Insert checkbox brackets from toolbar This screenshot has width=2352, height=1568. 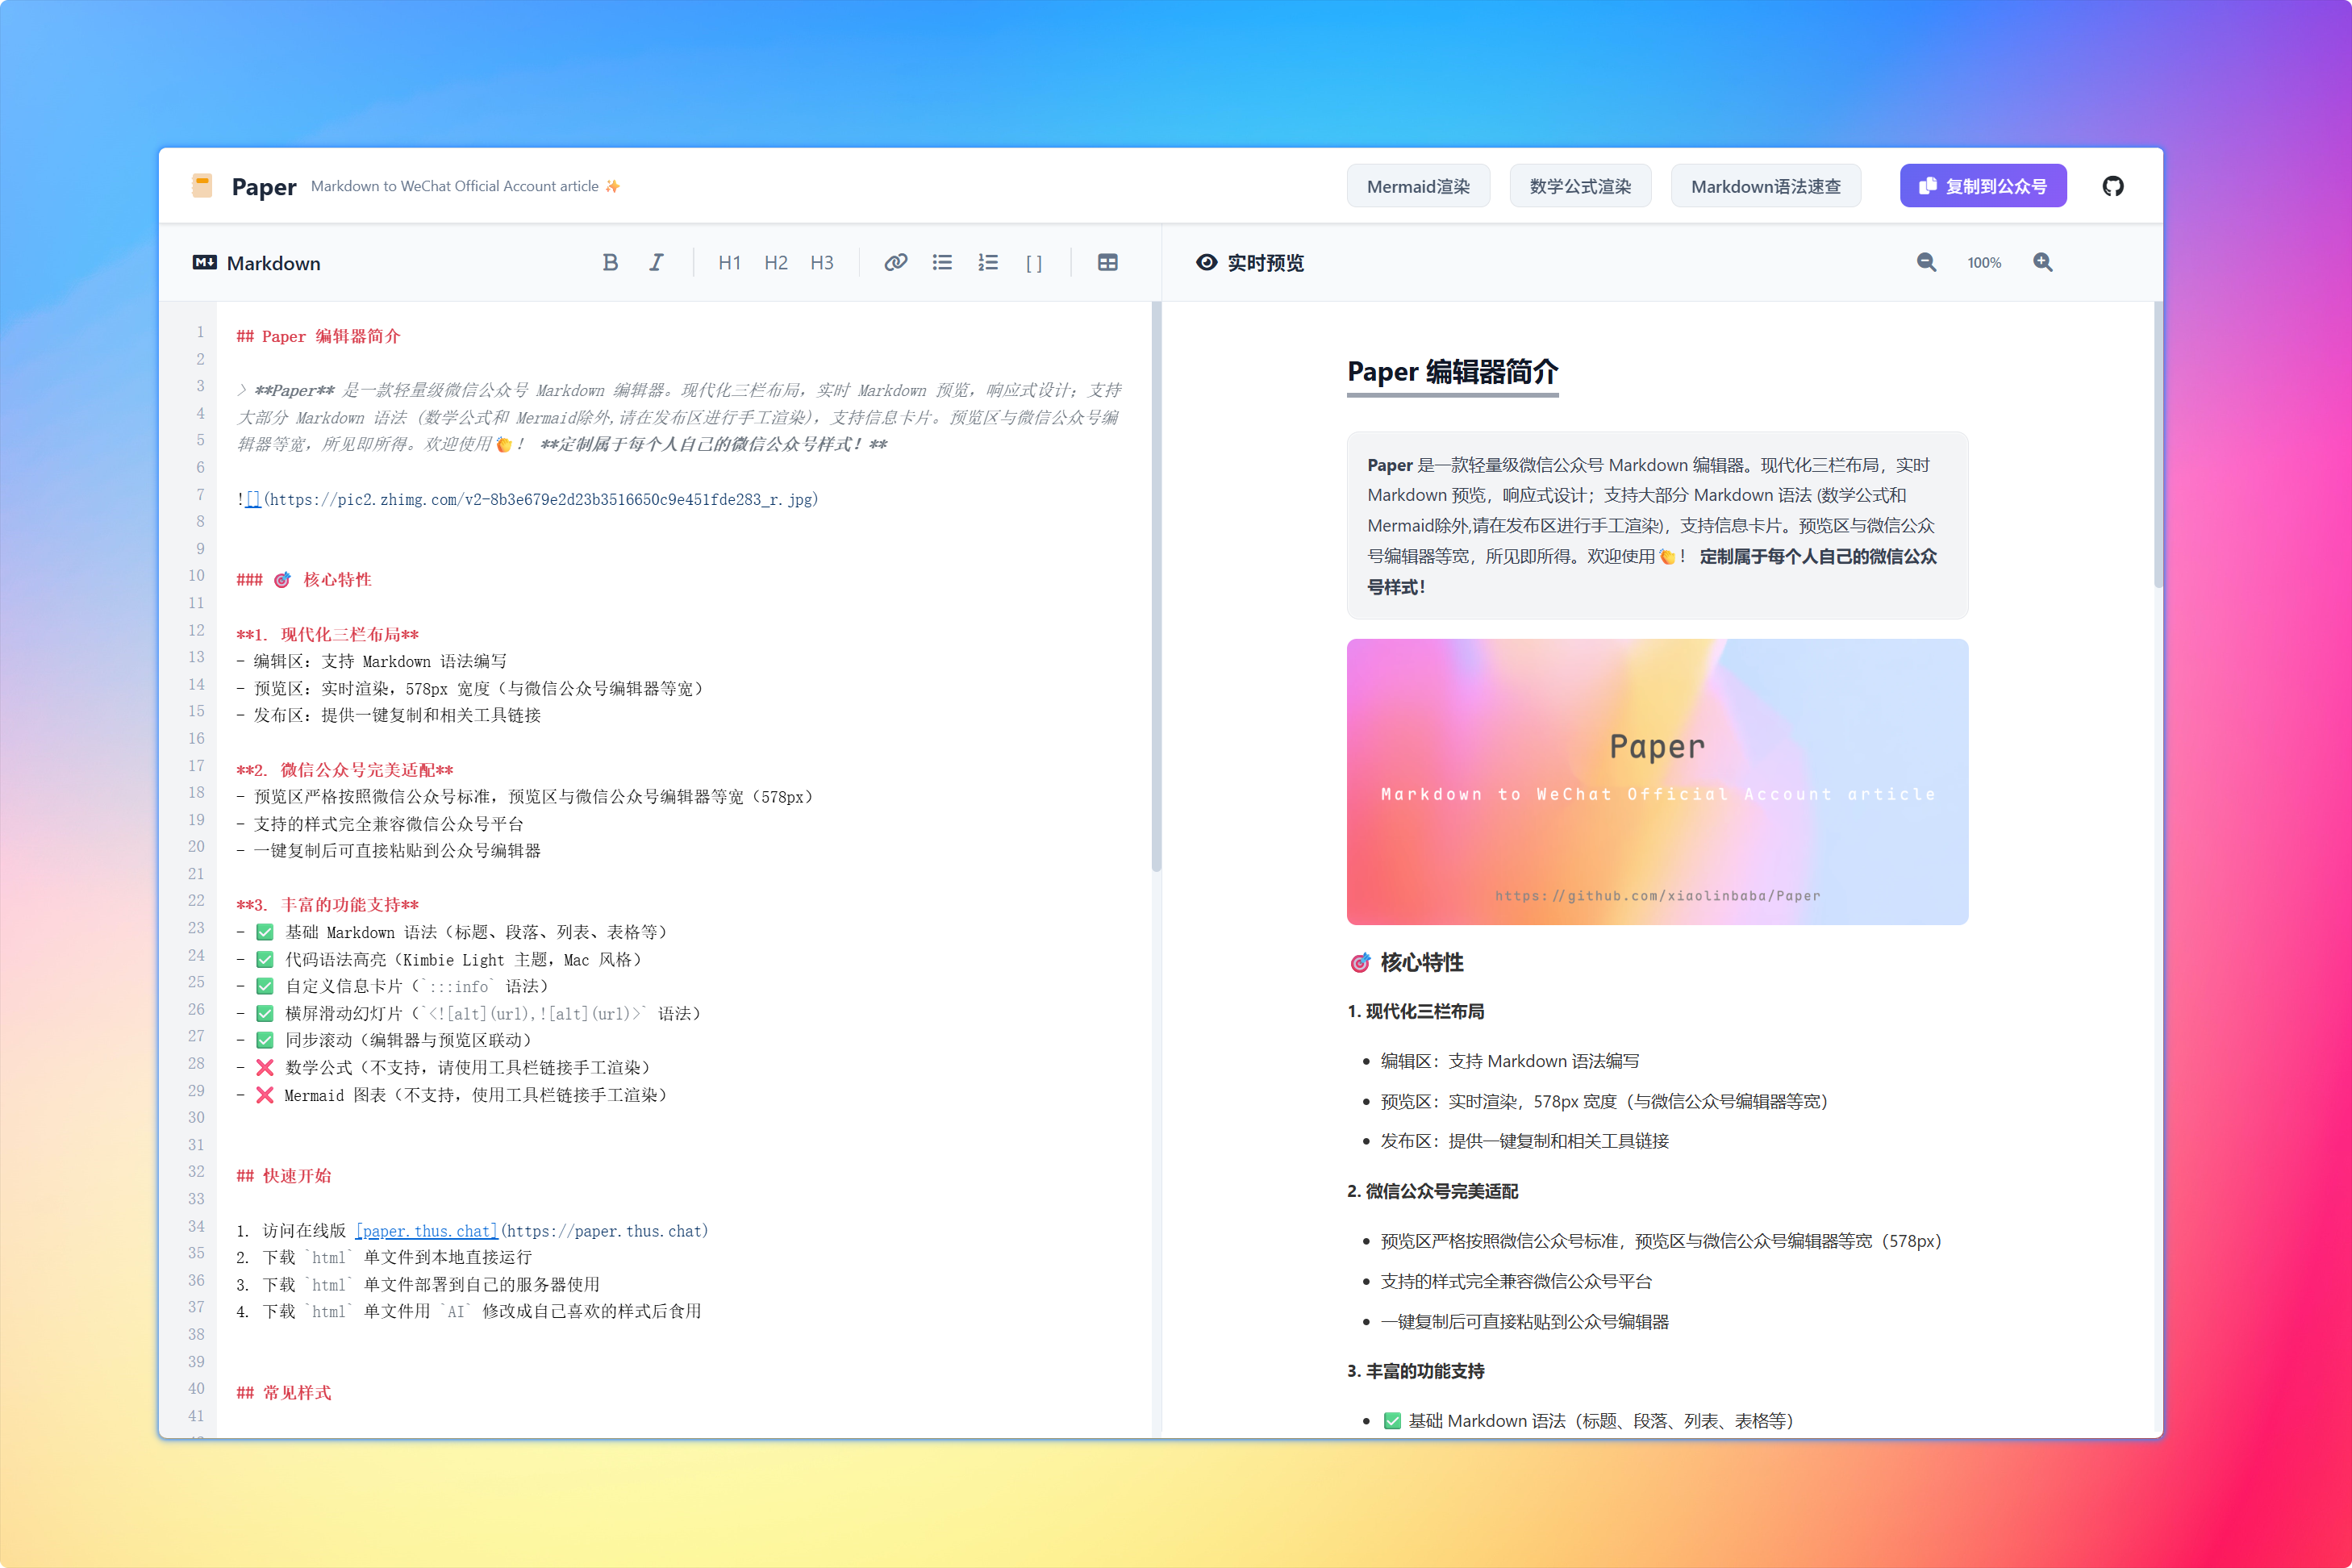tap(1034, 263)
